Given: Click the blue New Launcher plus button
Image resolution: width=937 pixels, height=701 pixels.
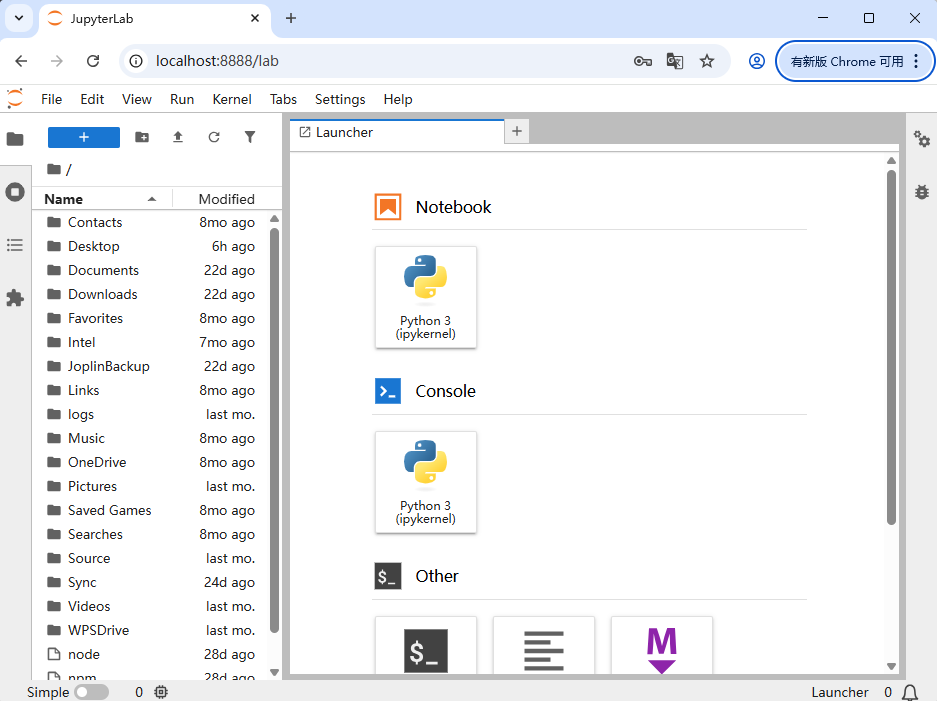Looking at the screenshot, I should point(84,137).
